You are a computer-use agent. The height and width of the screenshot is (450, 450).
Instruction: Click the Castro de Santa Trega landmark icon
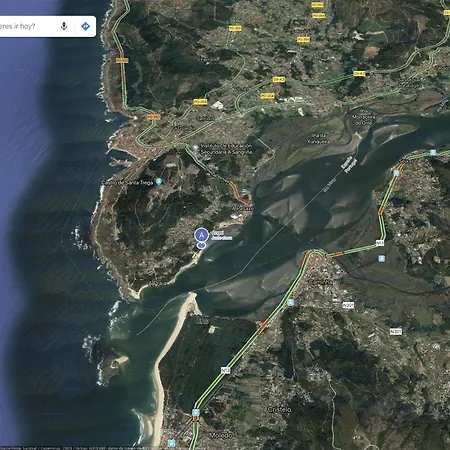(159, 182)
